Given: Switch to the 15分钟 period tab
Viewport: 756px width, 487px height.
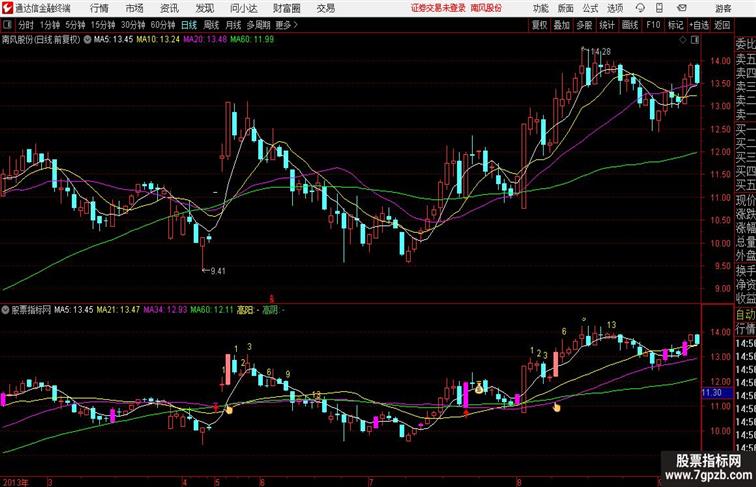Looking at the screenshot, I should tap(103, 25).
